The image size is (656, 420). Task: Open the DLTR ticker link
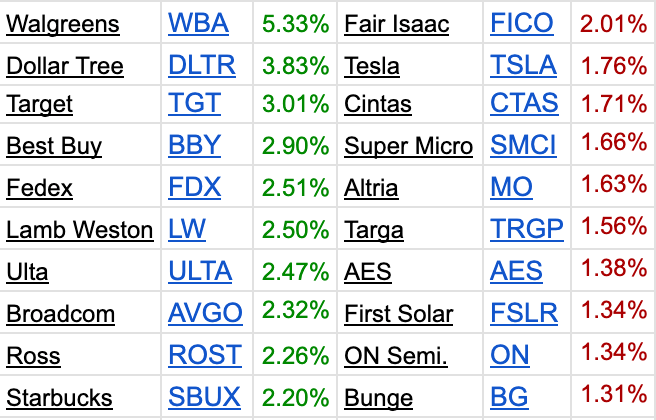[x=202, y=65]
